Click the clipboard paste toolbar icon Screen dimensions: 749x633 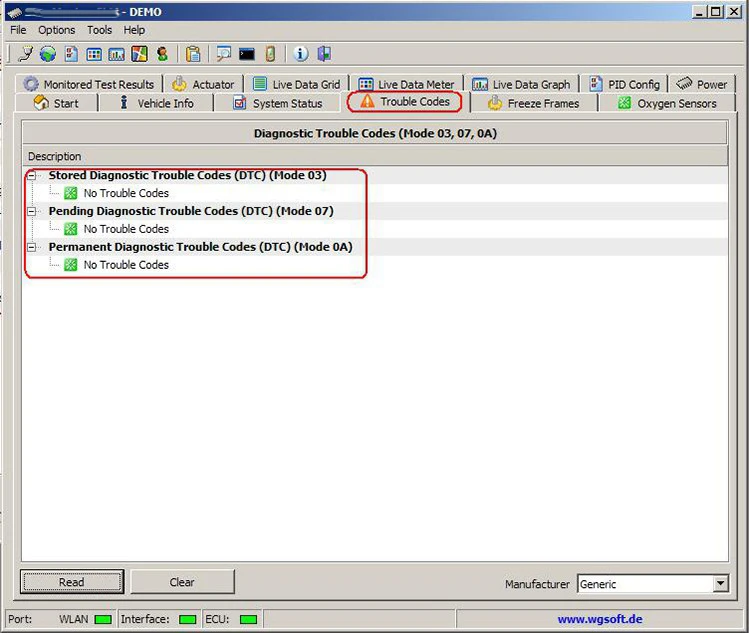[193, 54]
